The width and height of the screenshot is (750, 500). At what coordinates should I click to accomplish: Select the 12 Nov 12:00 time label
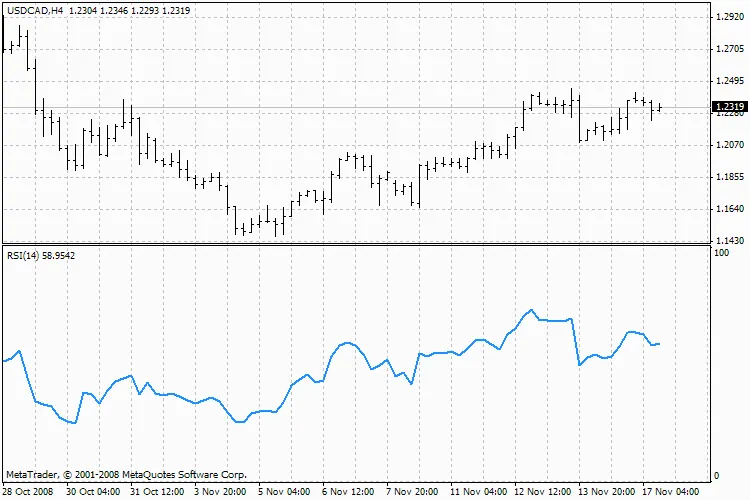click(544, 491)
